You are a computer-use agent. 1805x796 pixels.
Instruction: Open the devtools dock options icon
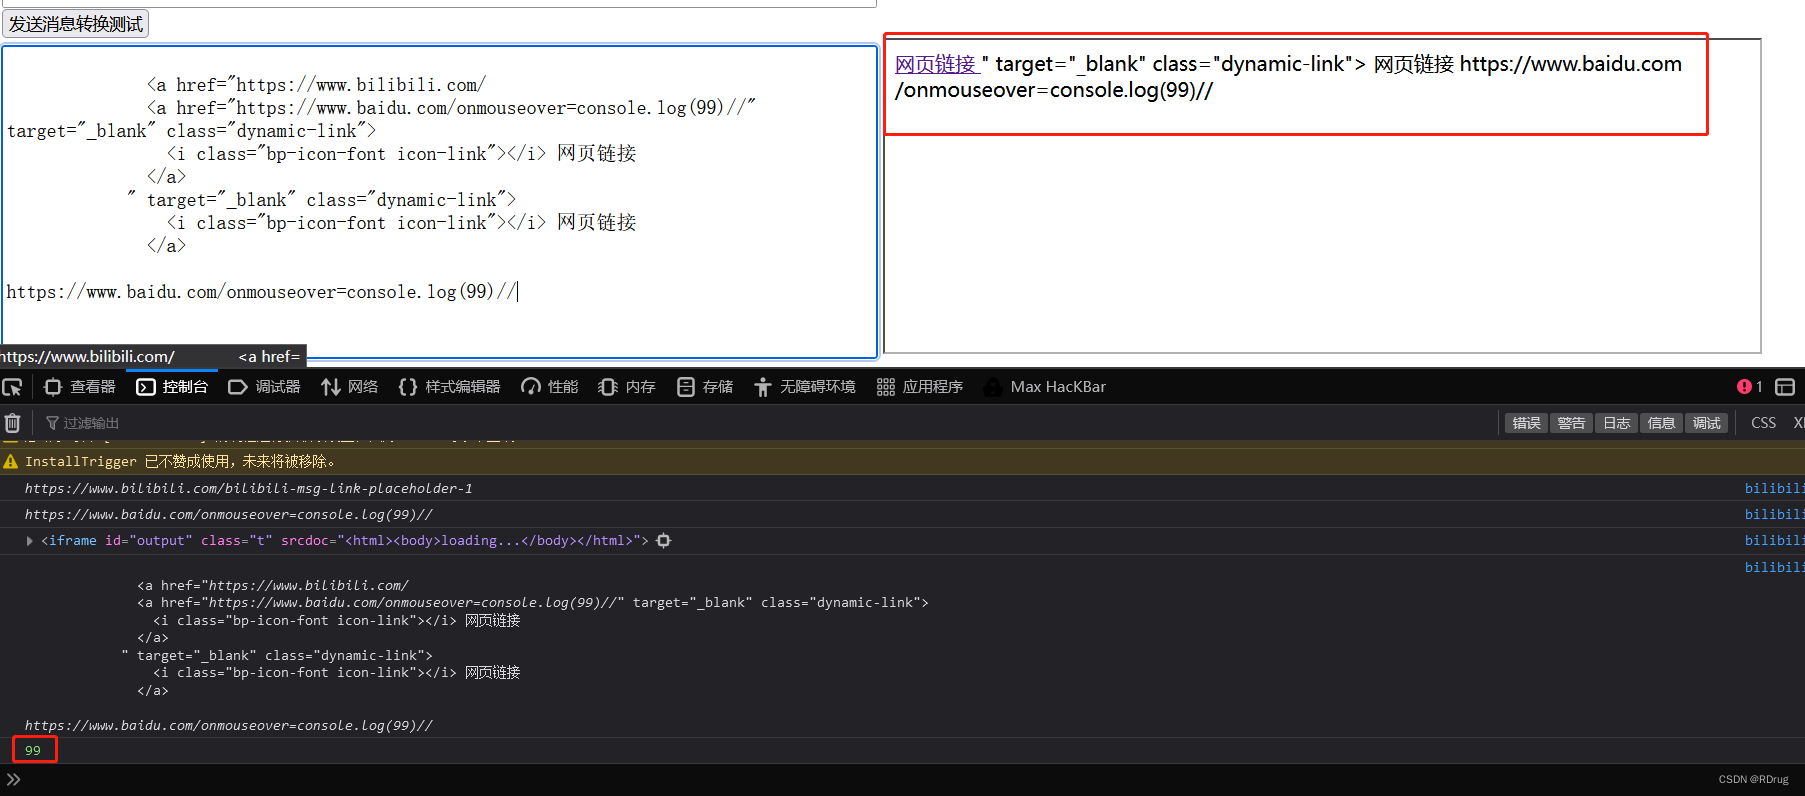click(x=1785, y=387)
